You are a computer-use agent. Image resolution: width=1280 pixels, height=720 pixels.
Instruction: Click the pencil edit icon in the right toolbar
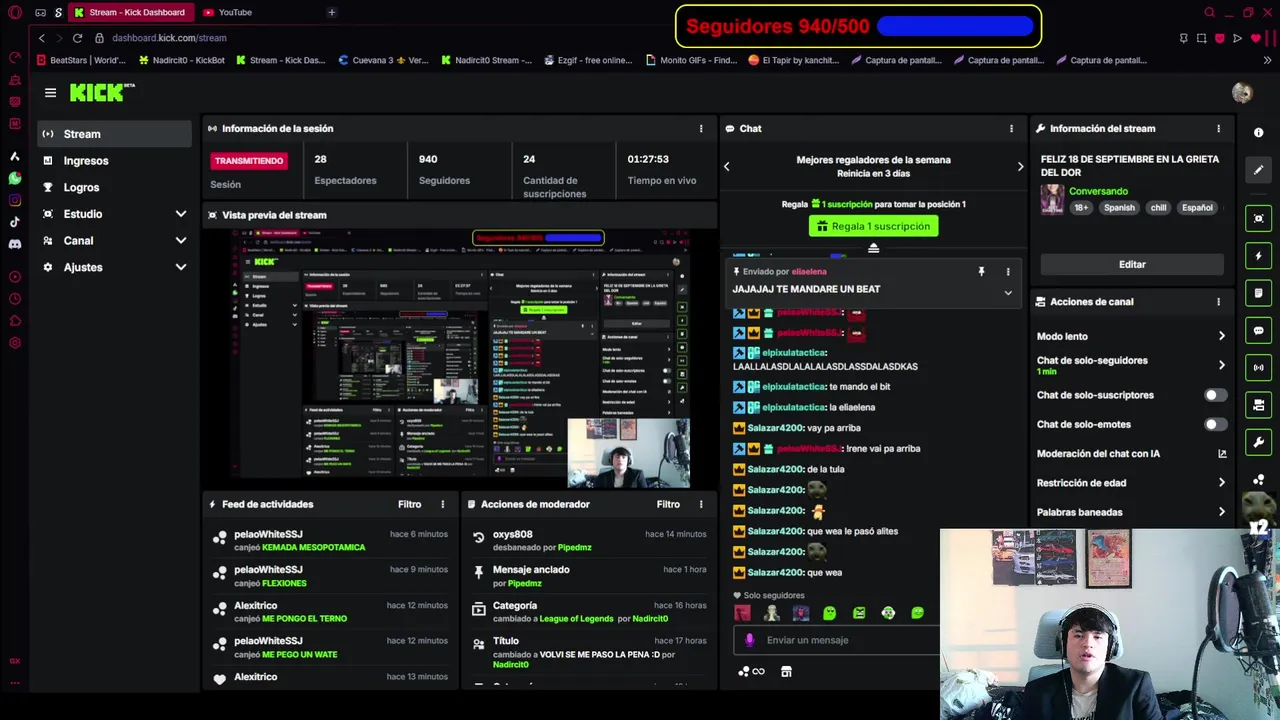[x=1258, y=170]
